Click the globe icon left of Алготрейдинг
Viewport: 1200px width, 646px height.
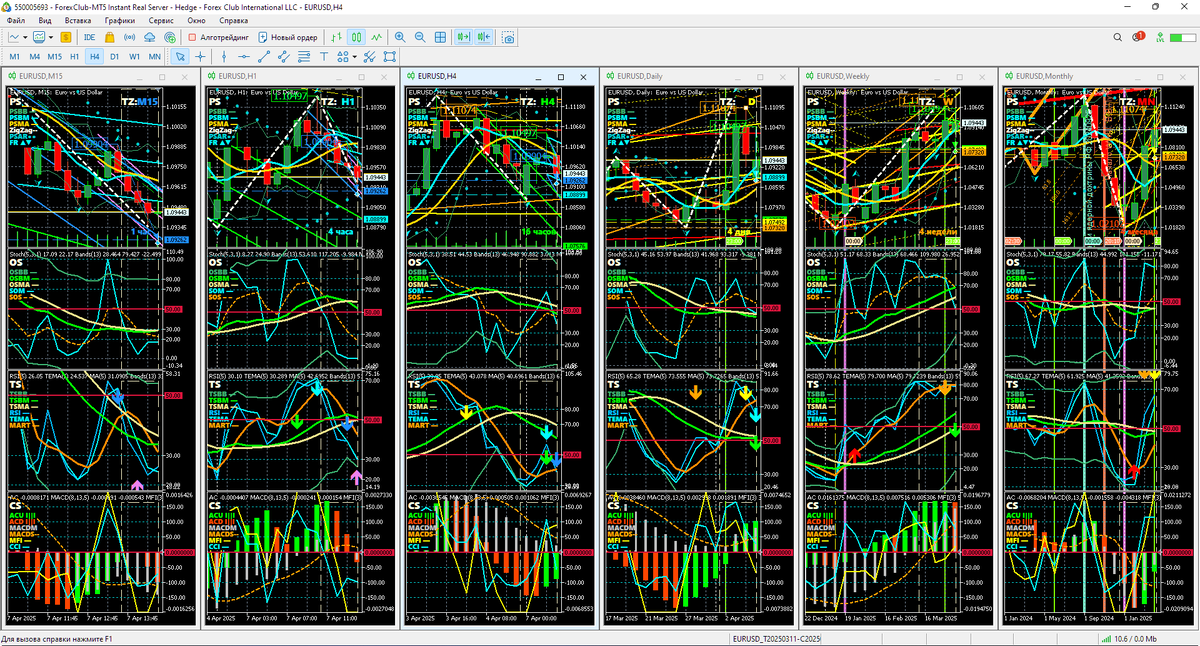[170, 37]
